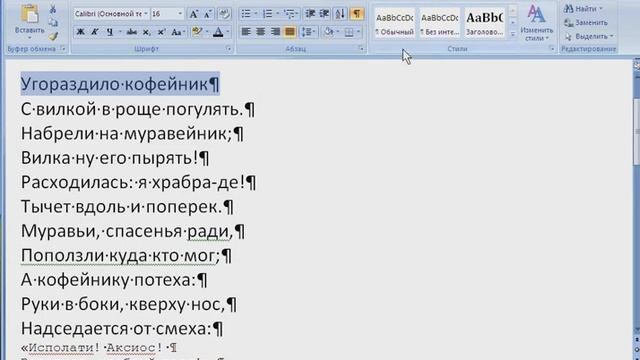640x360 pixels.
Task: Align text to the right
Action: (275, 32)
